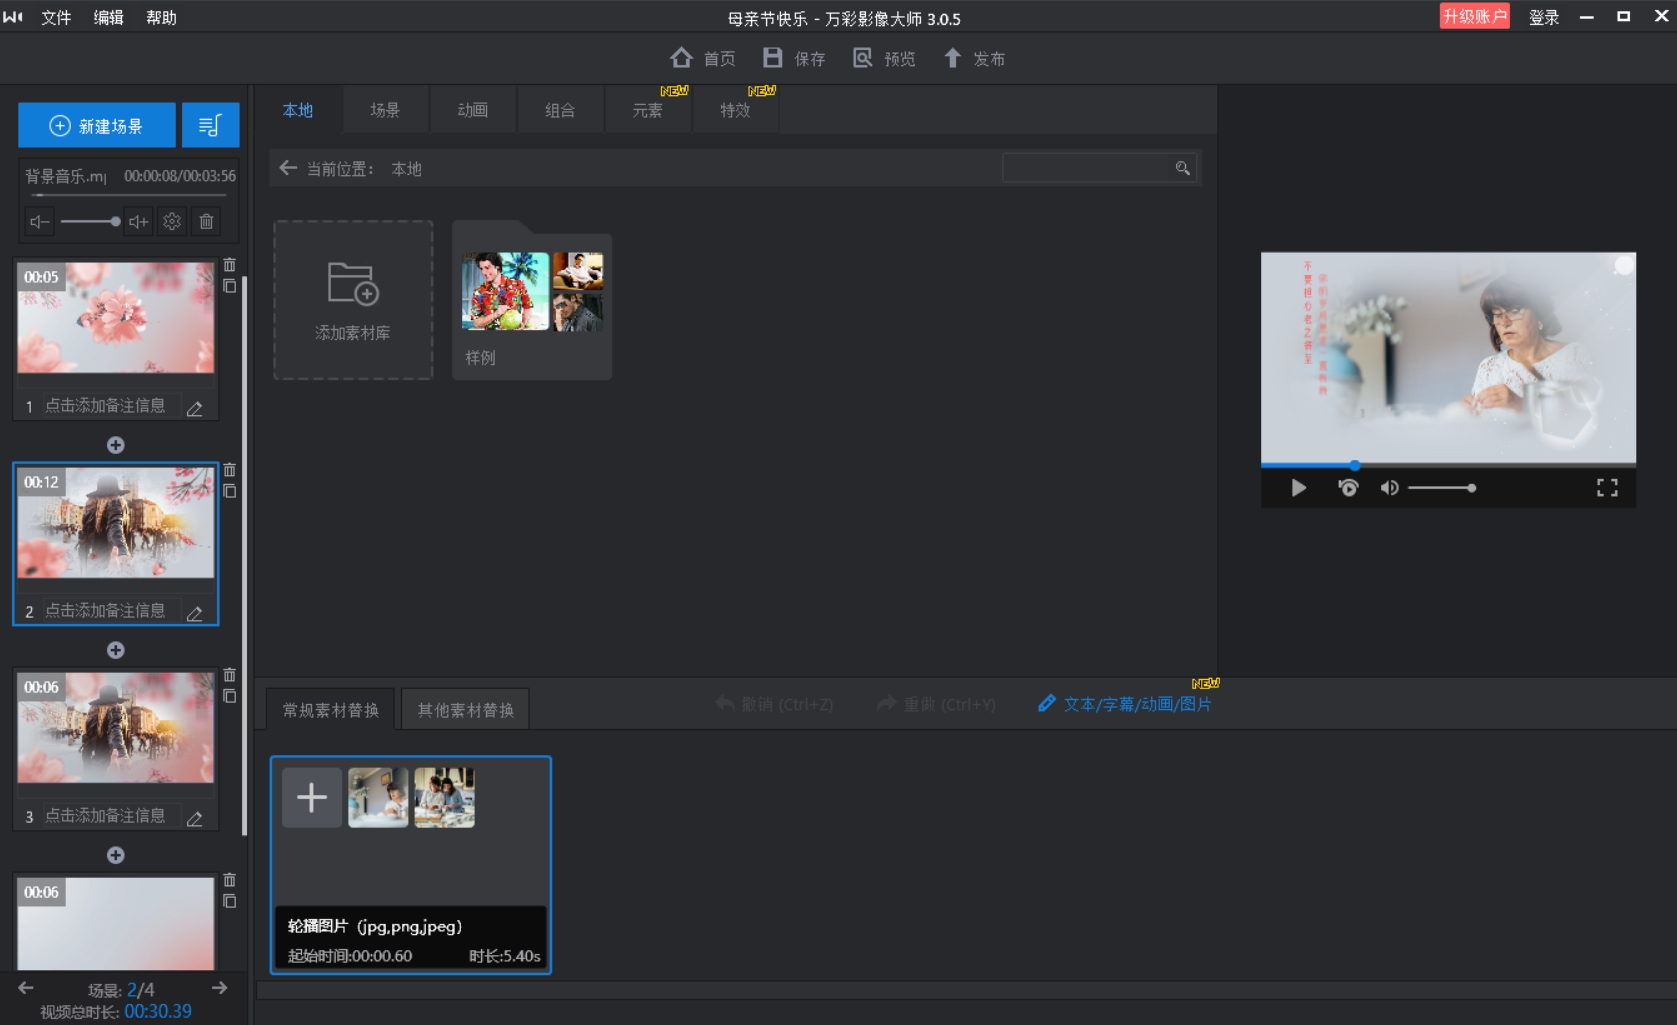The image size is (1677, 1025).
Task: Play the preview video
Action: point(1299,488)
